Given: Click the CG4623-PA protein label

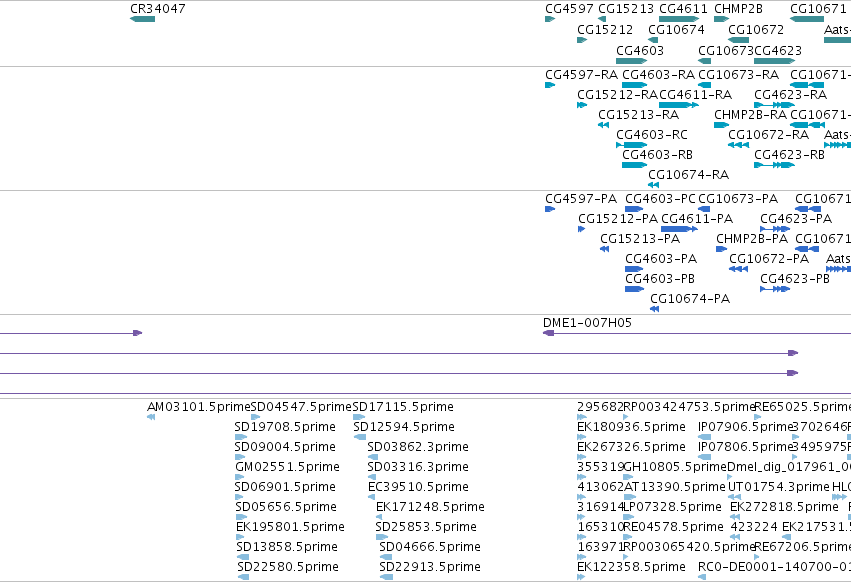Looking at the screenshot, I should point(796,219).
